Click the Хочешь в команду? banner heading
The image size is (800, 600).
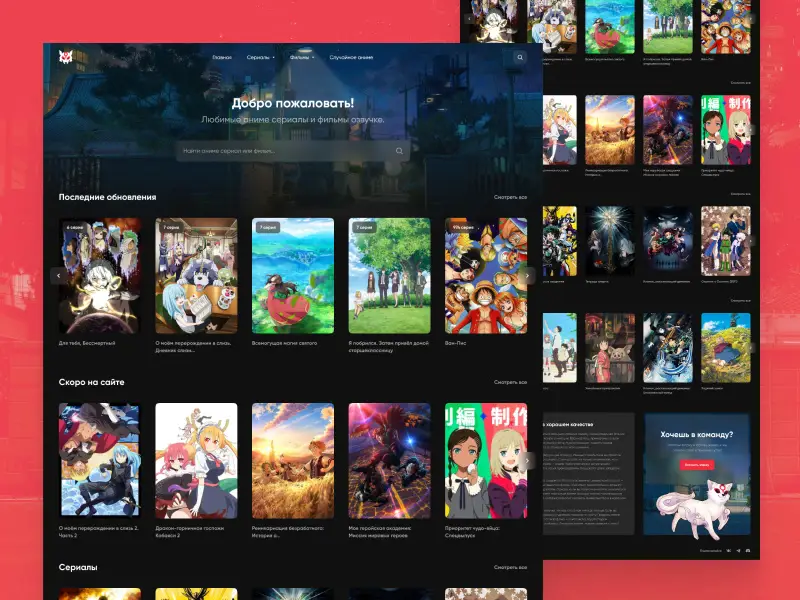[697, 435]
